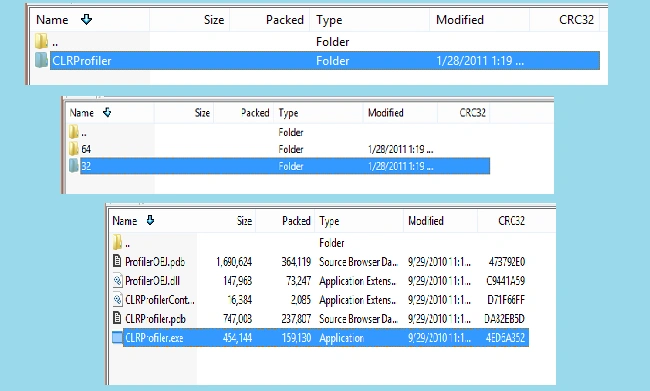
Task: Click the 64 folder icon in middle panel
Action: [x=74, y=149]
